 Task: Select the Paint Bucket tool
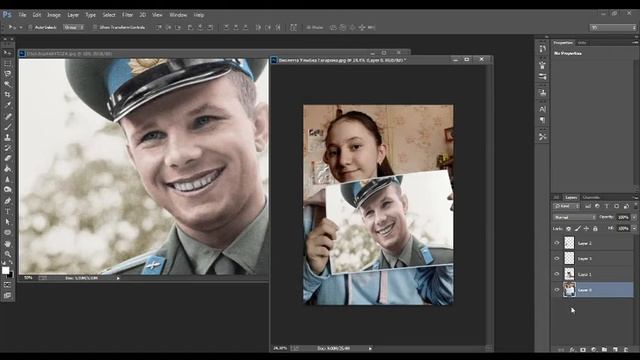[7, 169]
